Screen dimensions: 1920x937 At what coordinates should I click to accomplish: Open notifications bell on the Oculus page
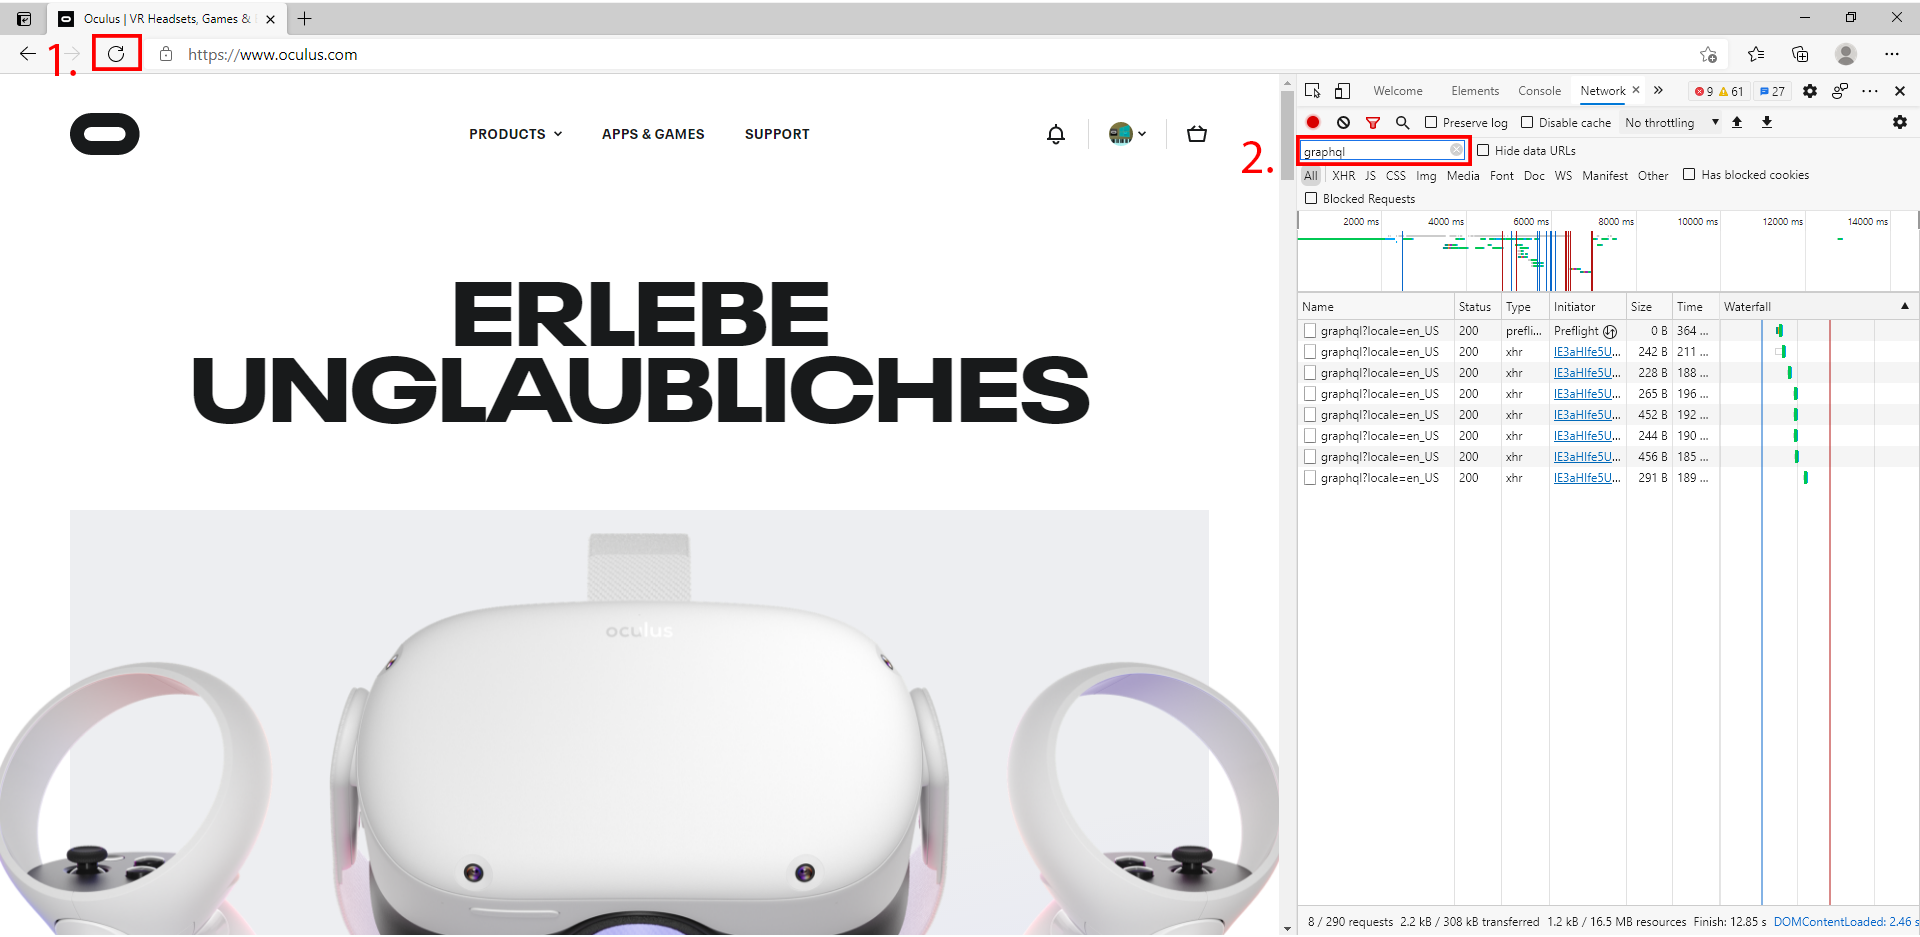1056,134
